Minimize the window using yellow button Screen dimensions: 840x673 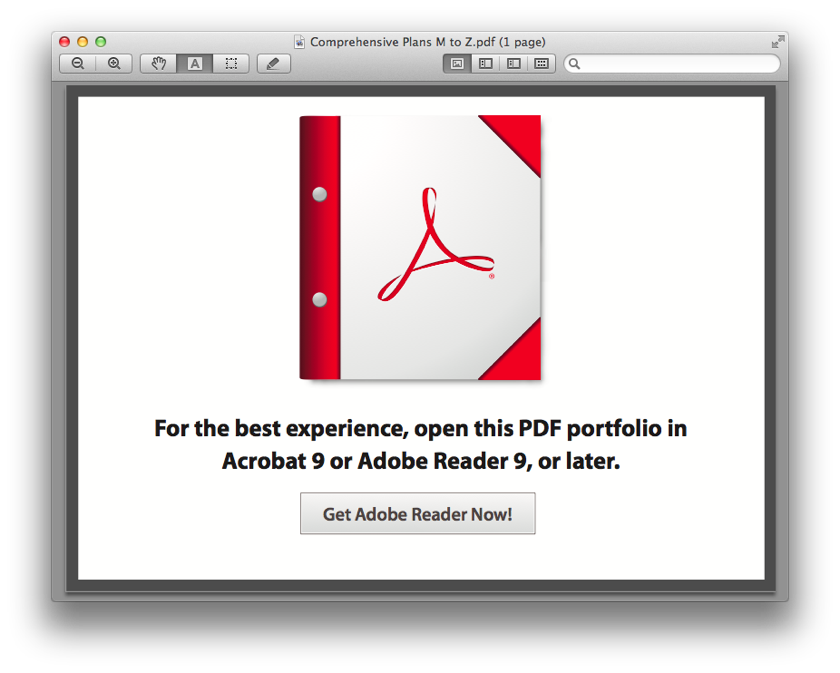coord(83,42)
